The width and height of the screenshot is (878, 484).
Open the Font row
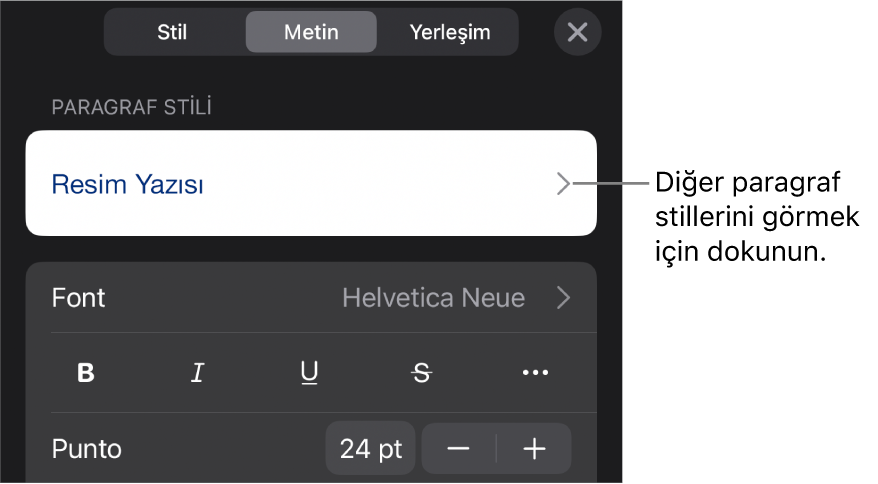tap(311, 297)
